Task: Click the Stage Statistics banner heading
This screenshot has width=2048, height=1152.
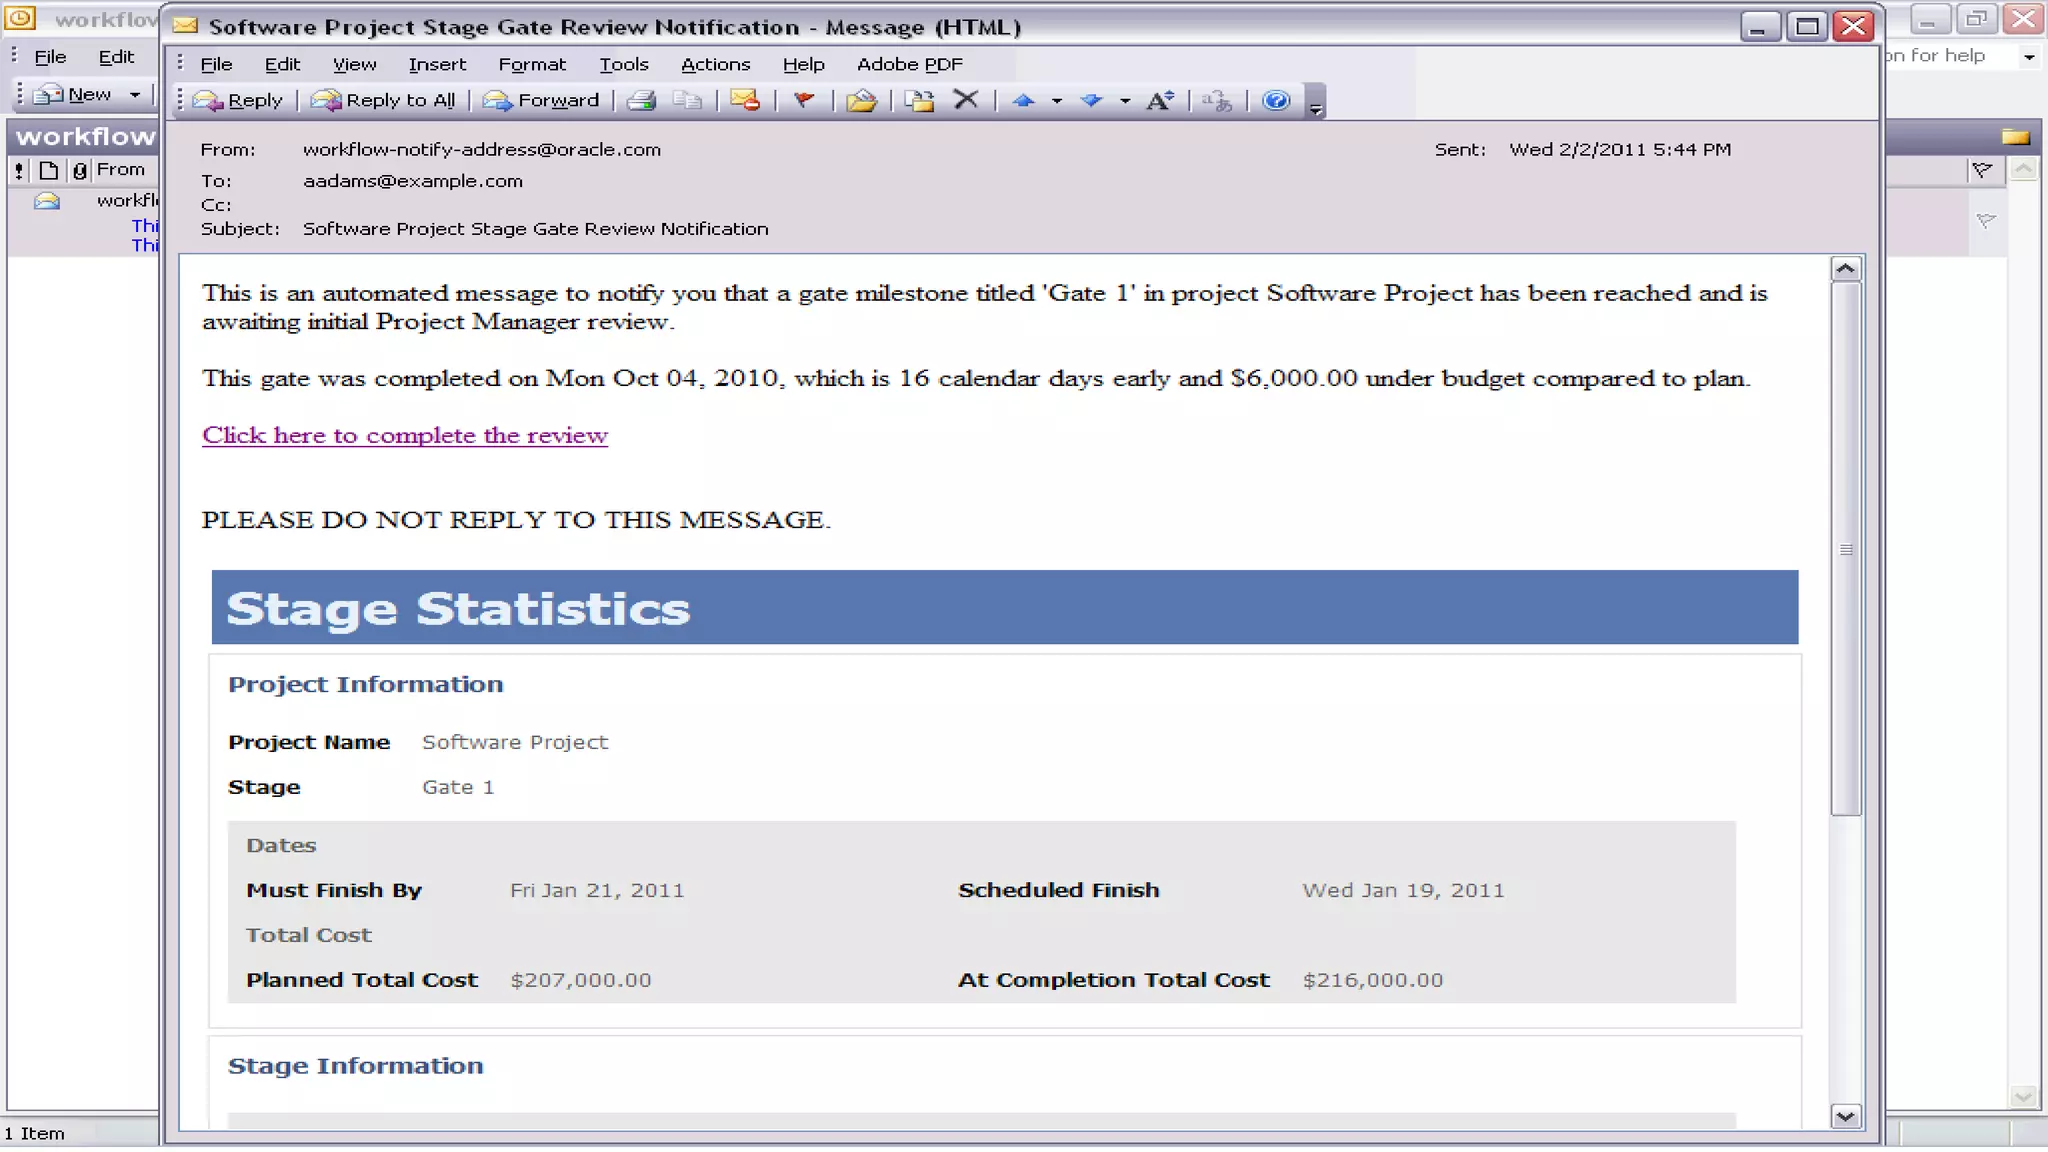Action: [x=458, y=608]
